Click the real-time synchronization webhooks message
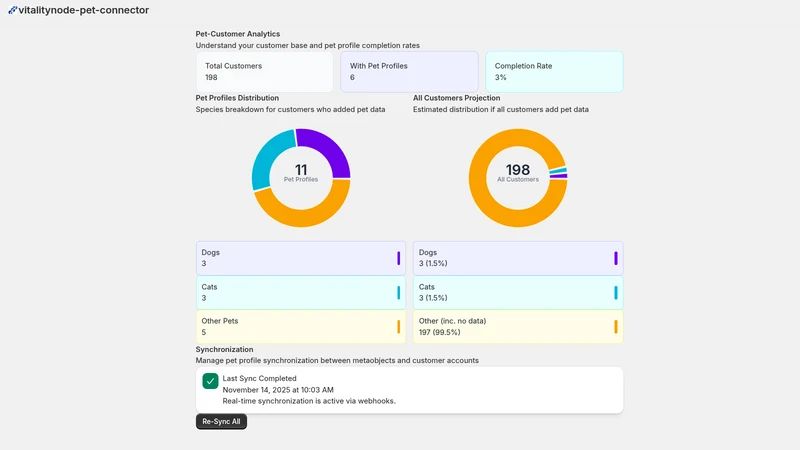 point(309,401)
